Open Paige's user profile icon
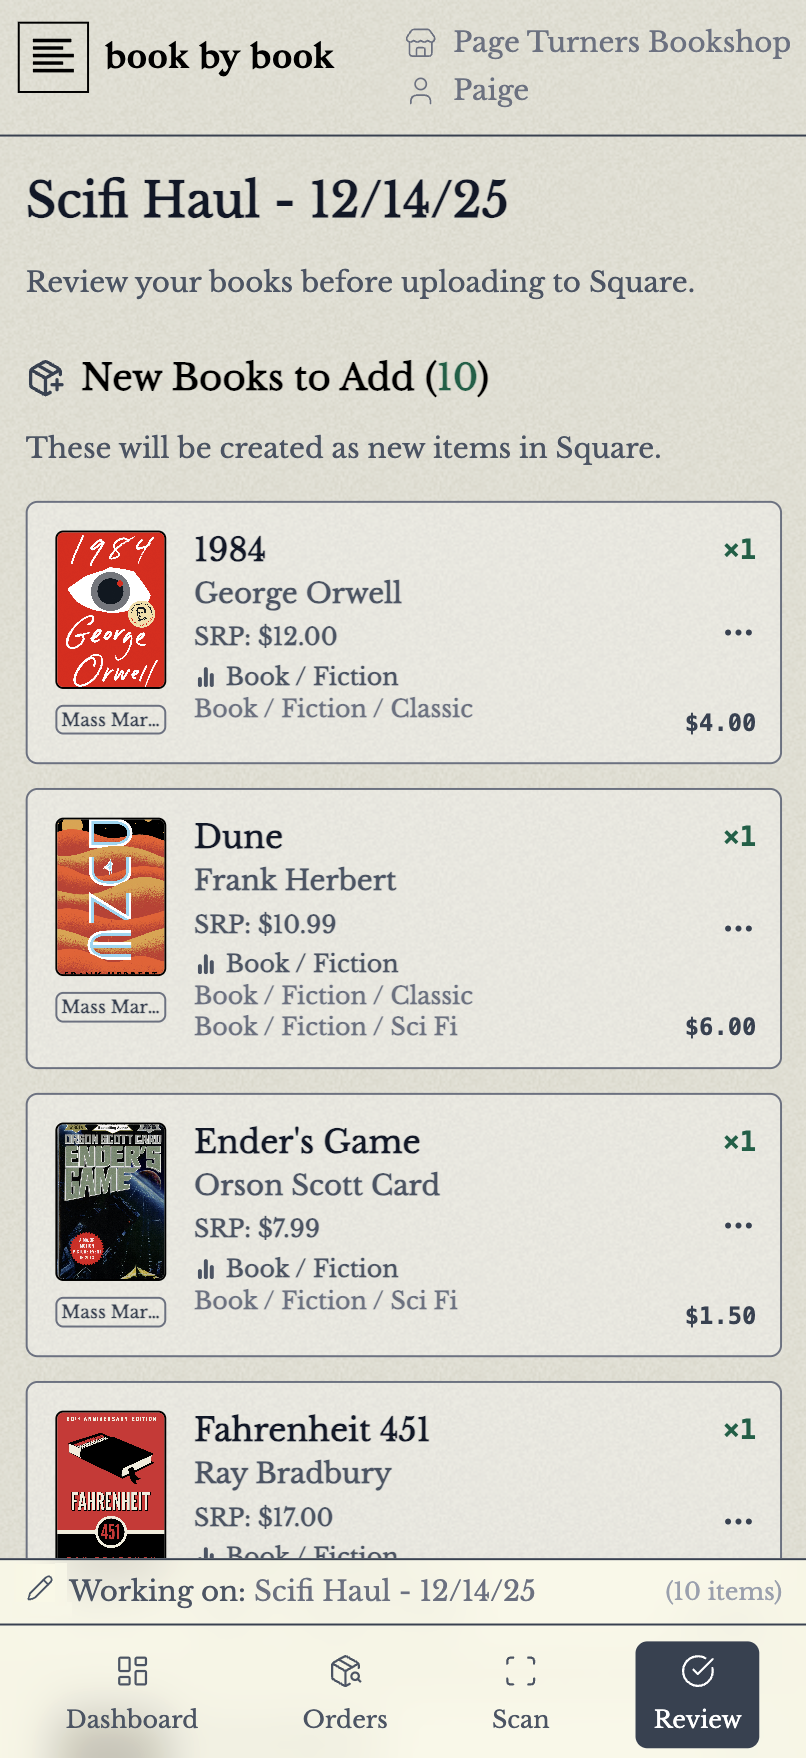 (x=423, y=90)
